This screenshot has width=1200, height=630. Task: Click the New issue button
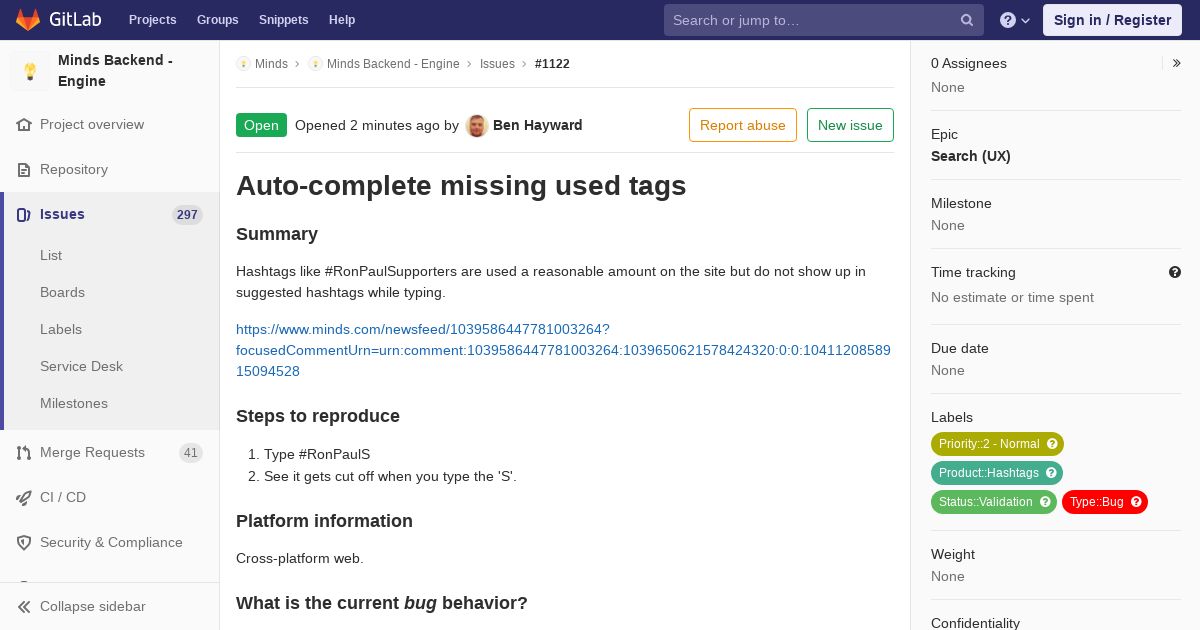click(x=850, y=125)
